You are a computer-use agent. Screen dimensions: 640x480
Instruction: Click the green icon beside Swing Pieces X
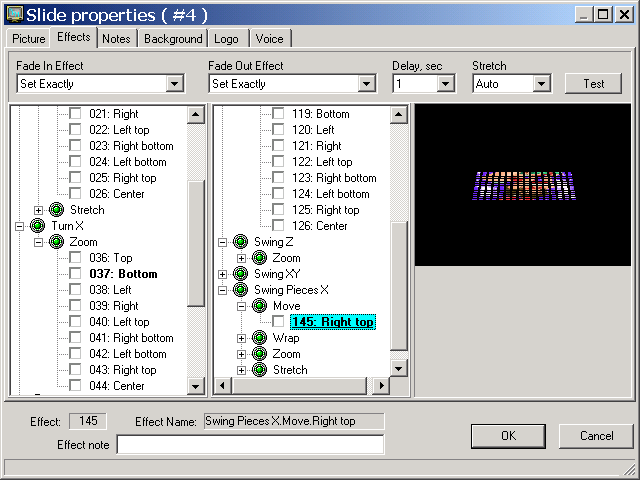[x=240, y=290]
